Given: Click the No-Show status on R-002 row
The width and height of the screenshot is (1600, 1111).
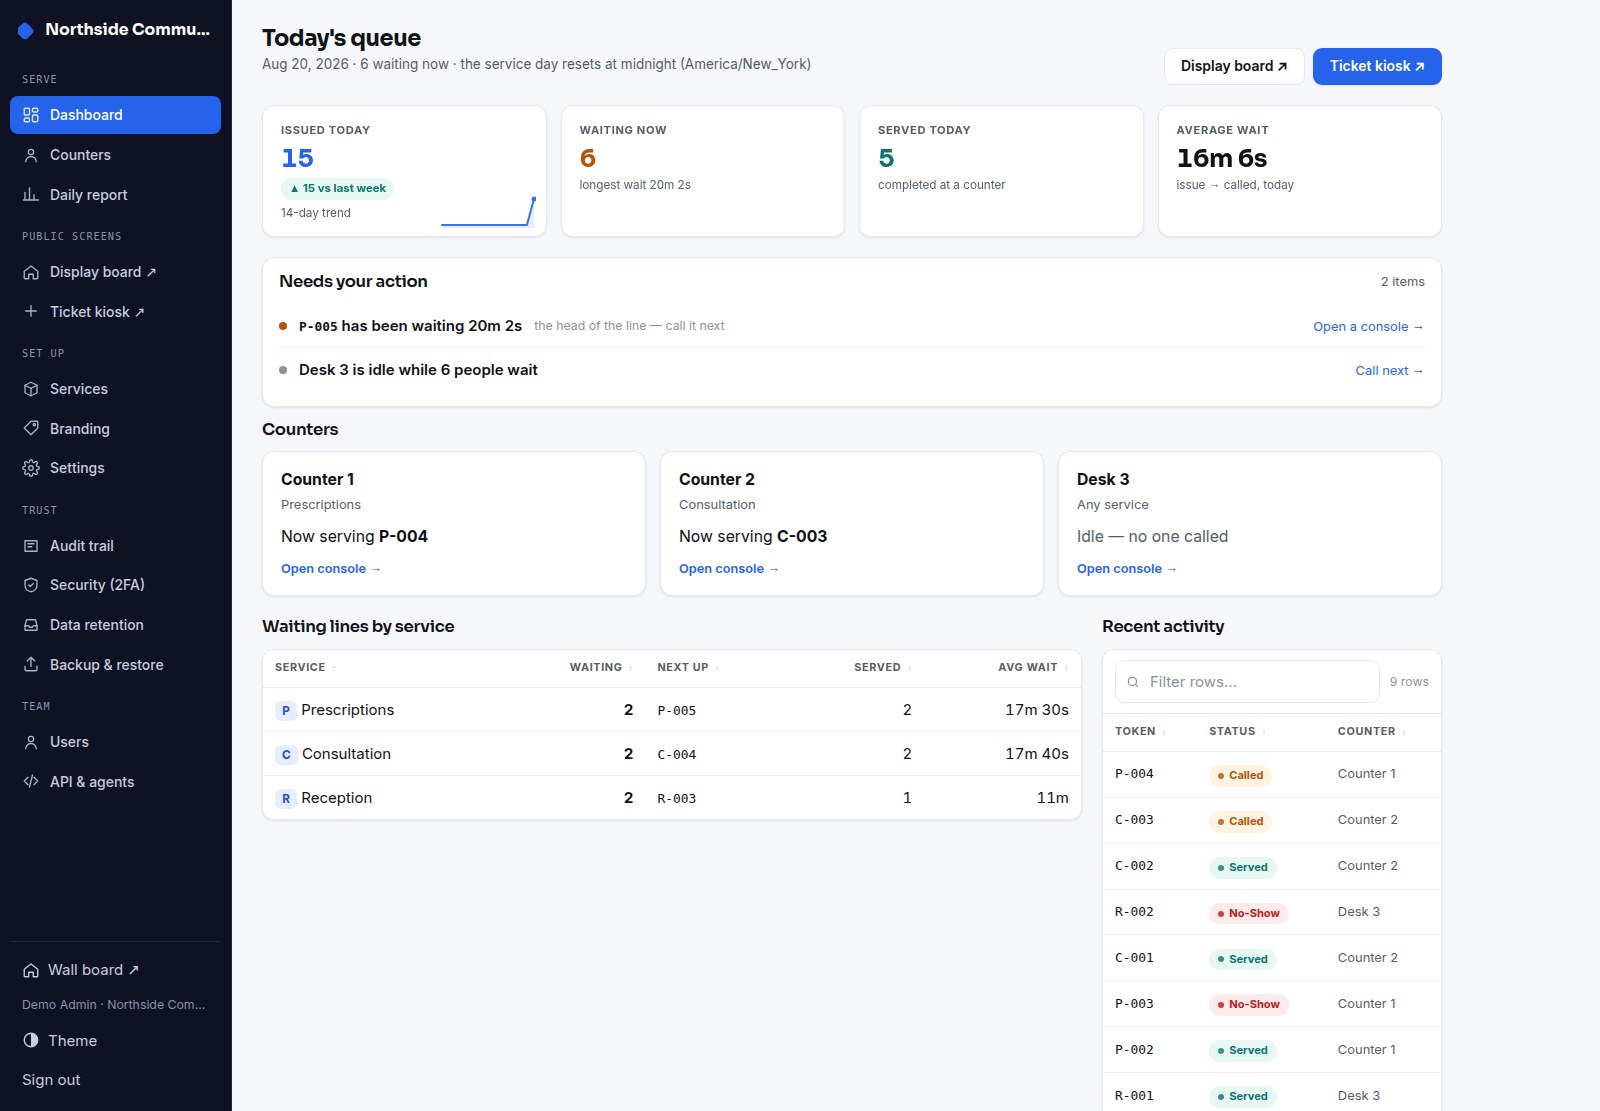Looking at the screenshot, I should coord(1248,913).
